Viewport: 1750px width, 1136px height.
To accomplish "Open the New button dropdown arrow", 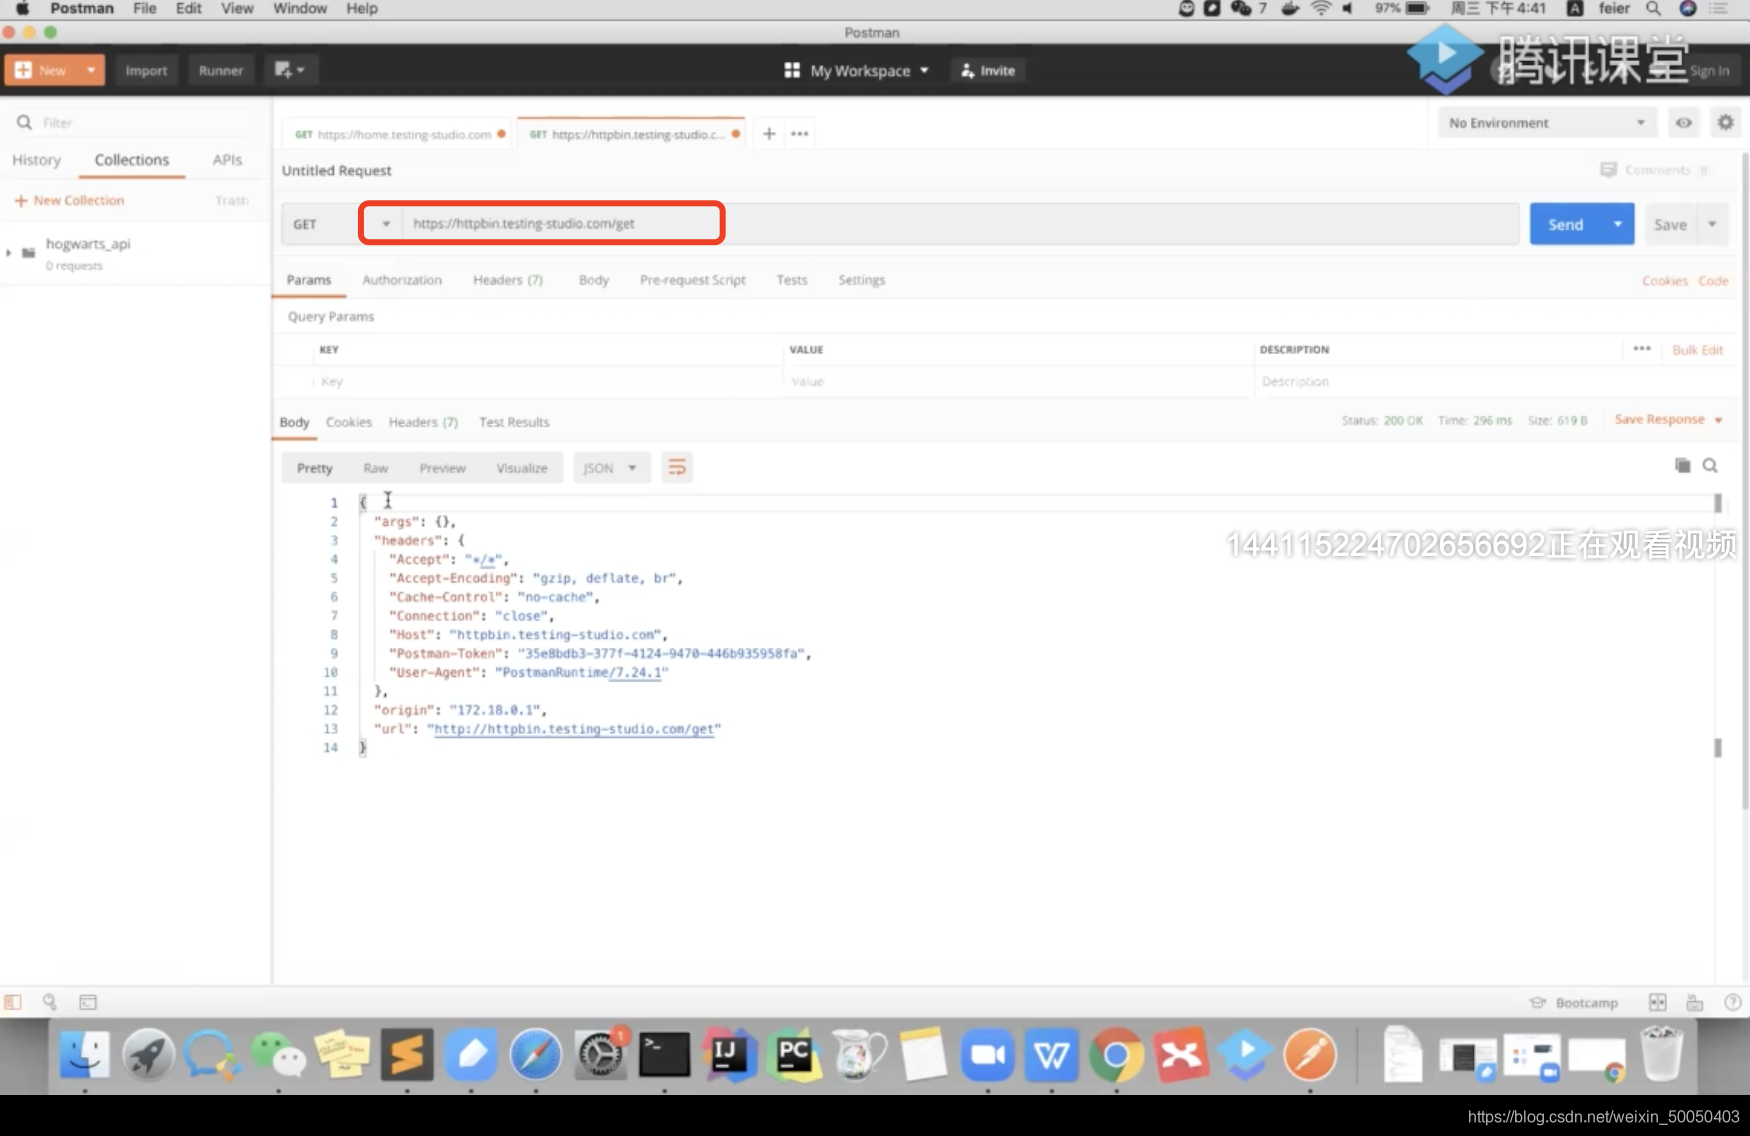I will pyautogui.click(x=91, y=70).
